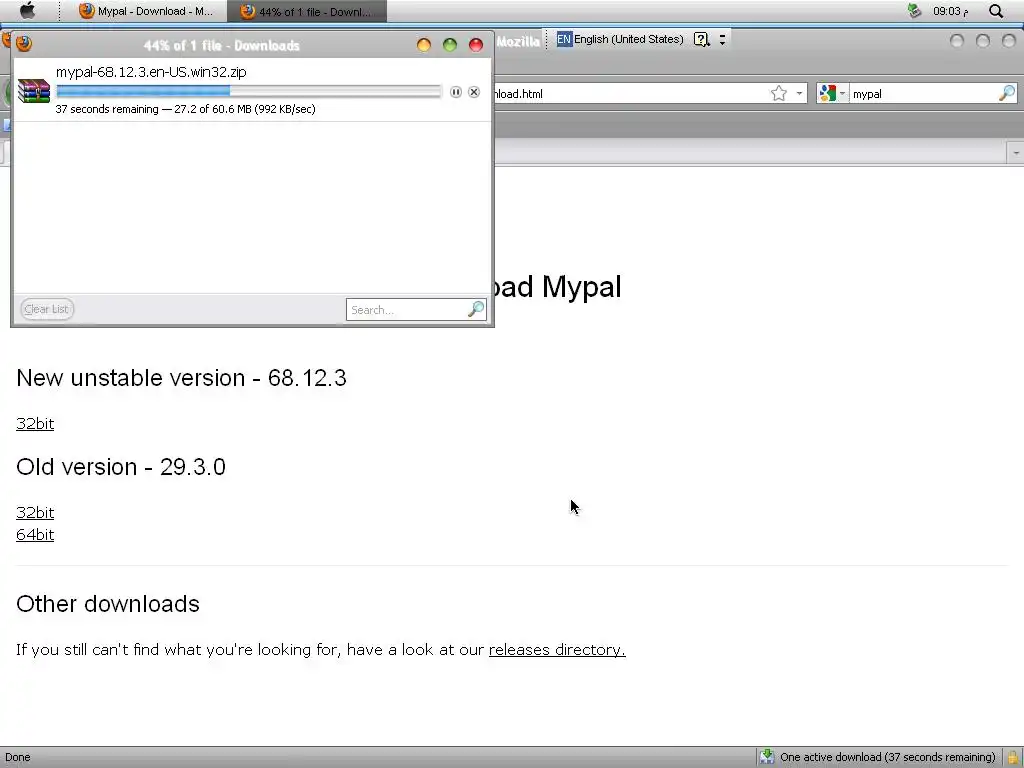Open the Apple menu

click(x=27, y=10)
